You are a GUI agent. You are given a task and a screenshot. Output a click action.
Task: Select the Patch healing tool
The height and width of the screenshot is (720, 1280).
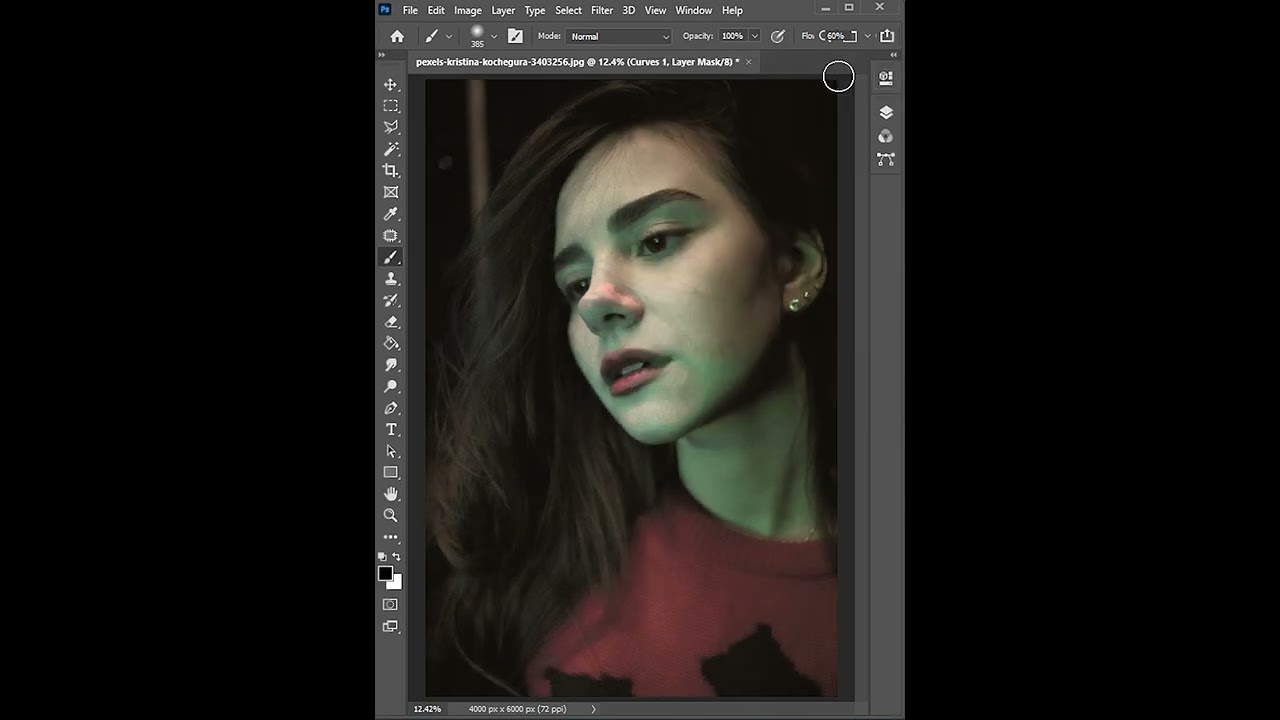pyautogui.click(x=391, y=236)
